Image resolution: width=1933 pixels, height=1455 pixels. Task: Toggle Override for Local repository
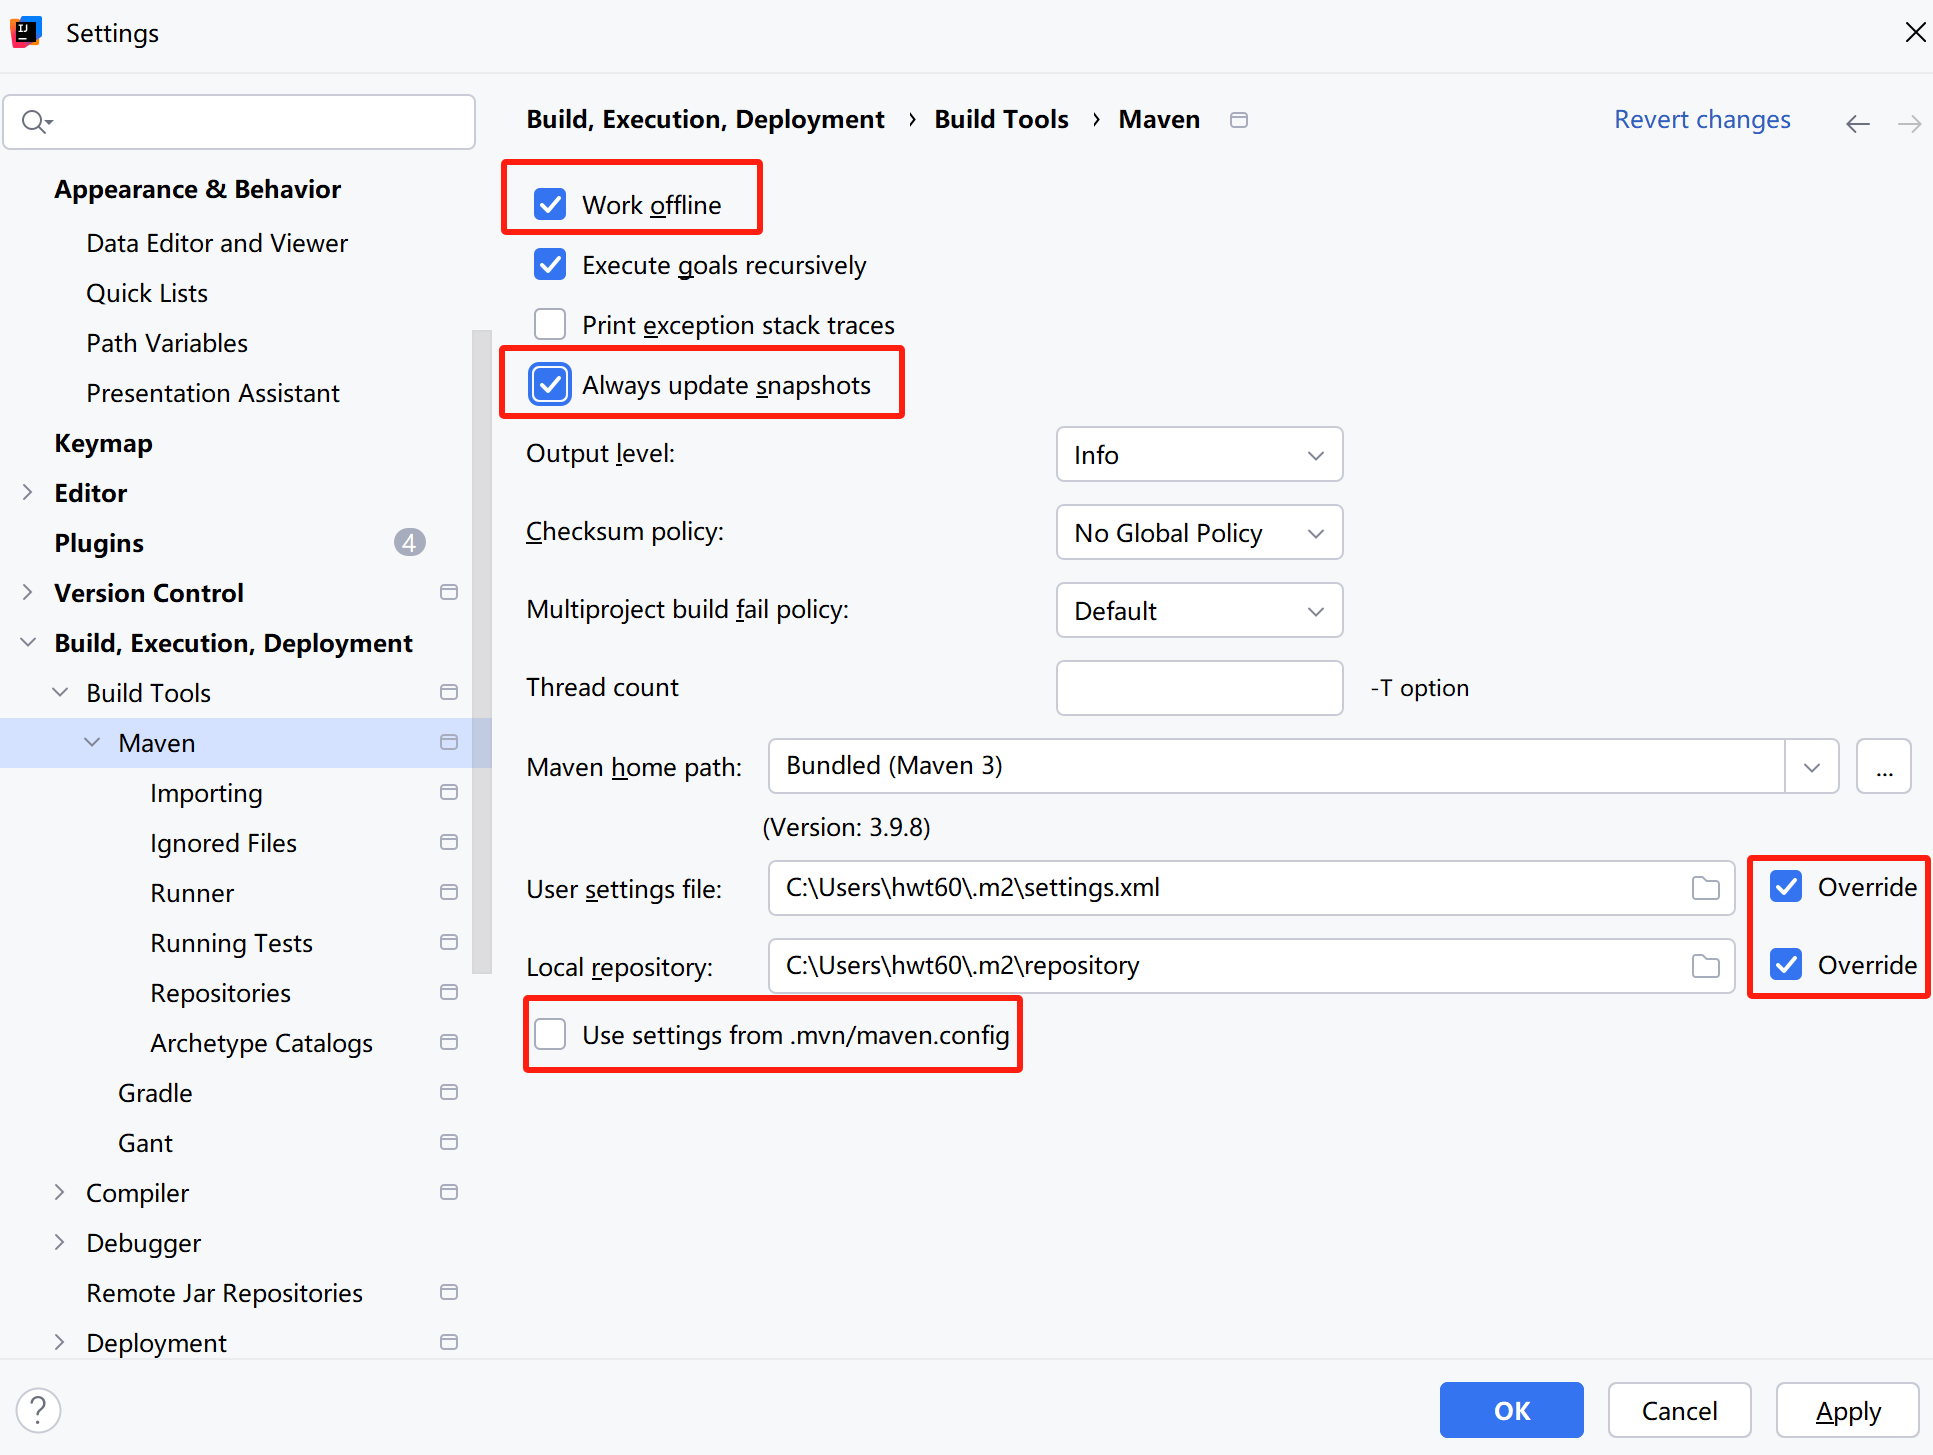(1786, 964)
